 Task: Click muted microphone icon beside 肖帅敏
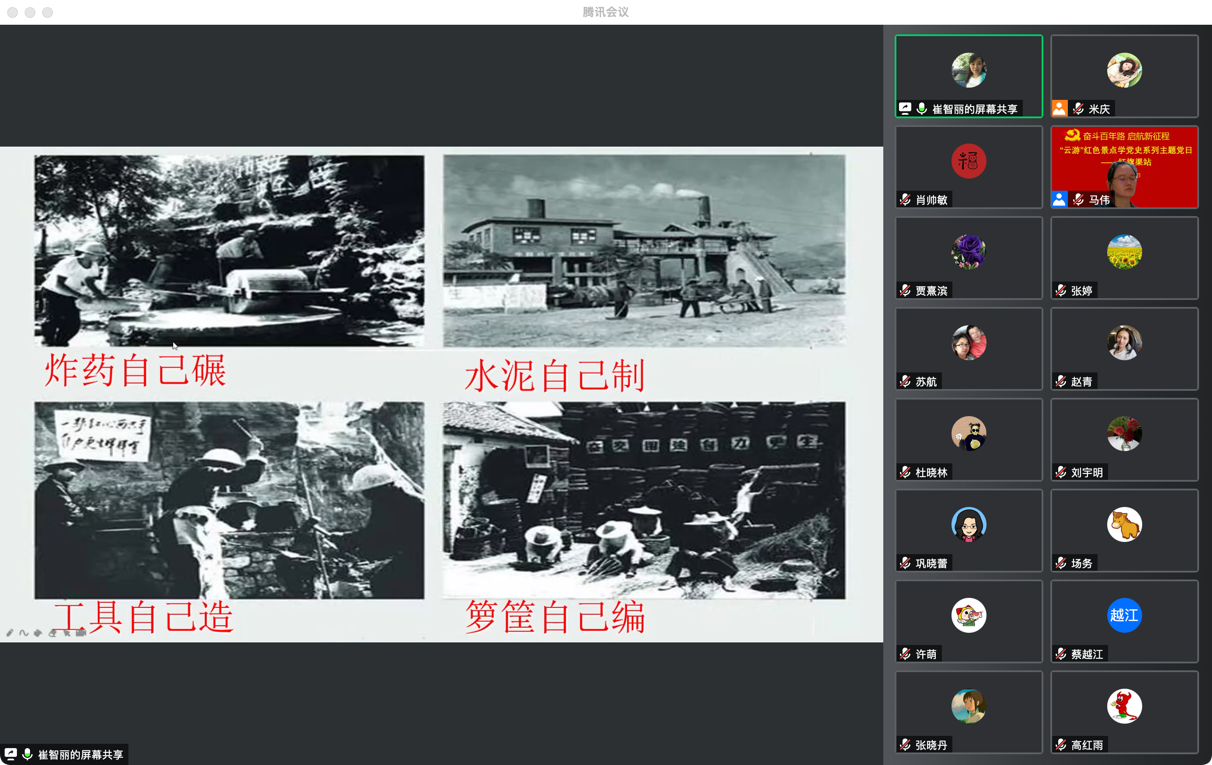pos(905,200)
